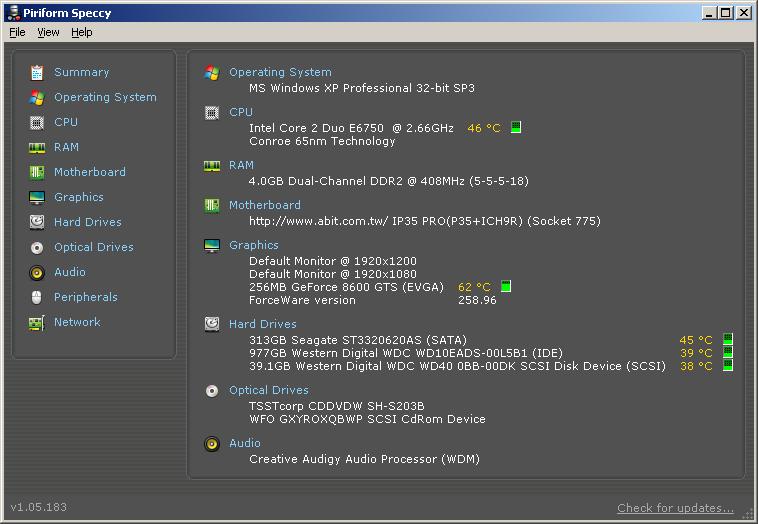Click the green indicator next to WD40 38 °C

click(728, 365)
